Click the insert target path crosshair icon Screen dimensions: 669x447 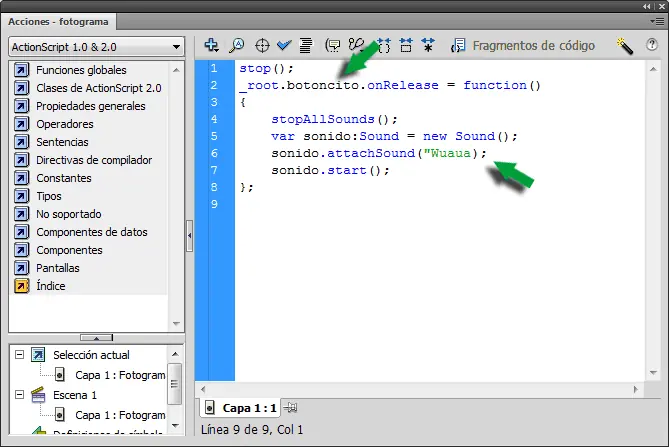click(x=262, y=45)
